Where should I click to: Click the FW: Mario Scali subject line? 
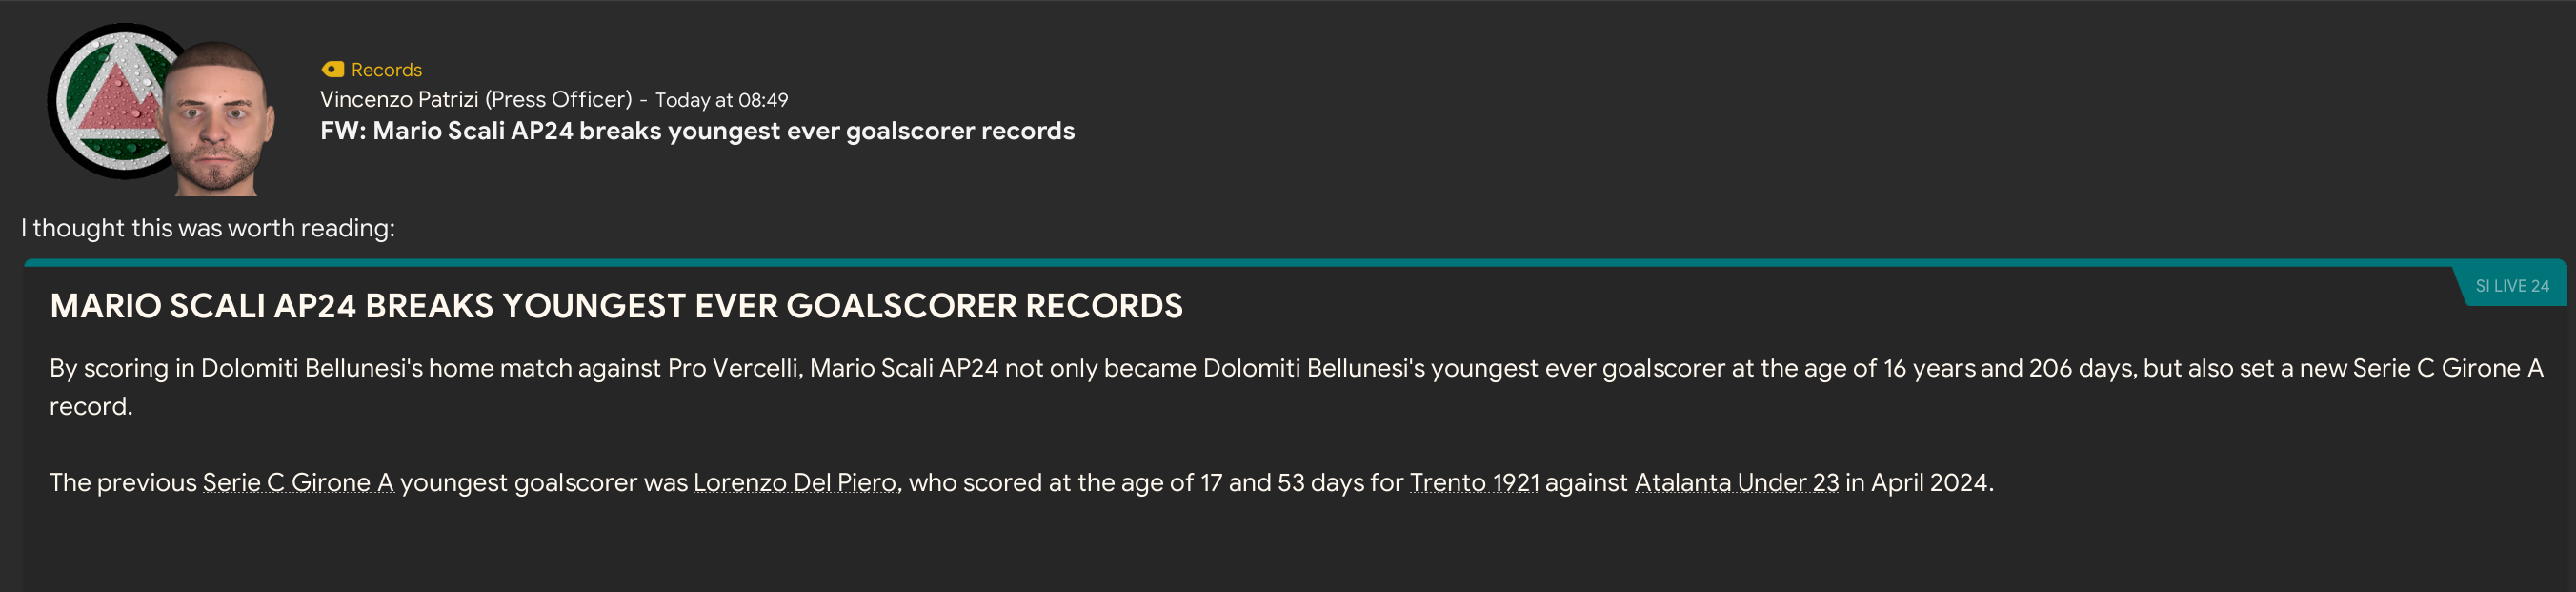click(x=697, y=131)
